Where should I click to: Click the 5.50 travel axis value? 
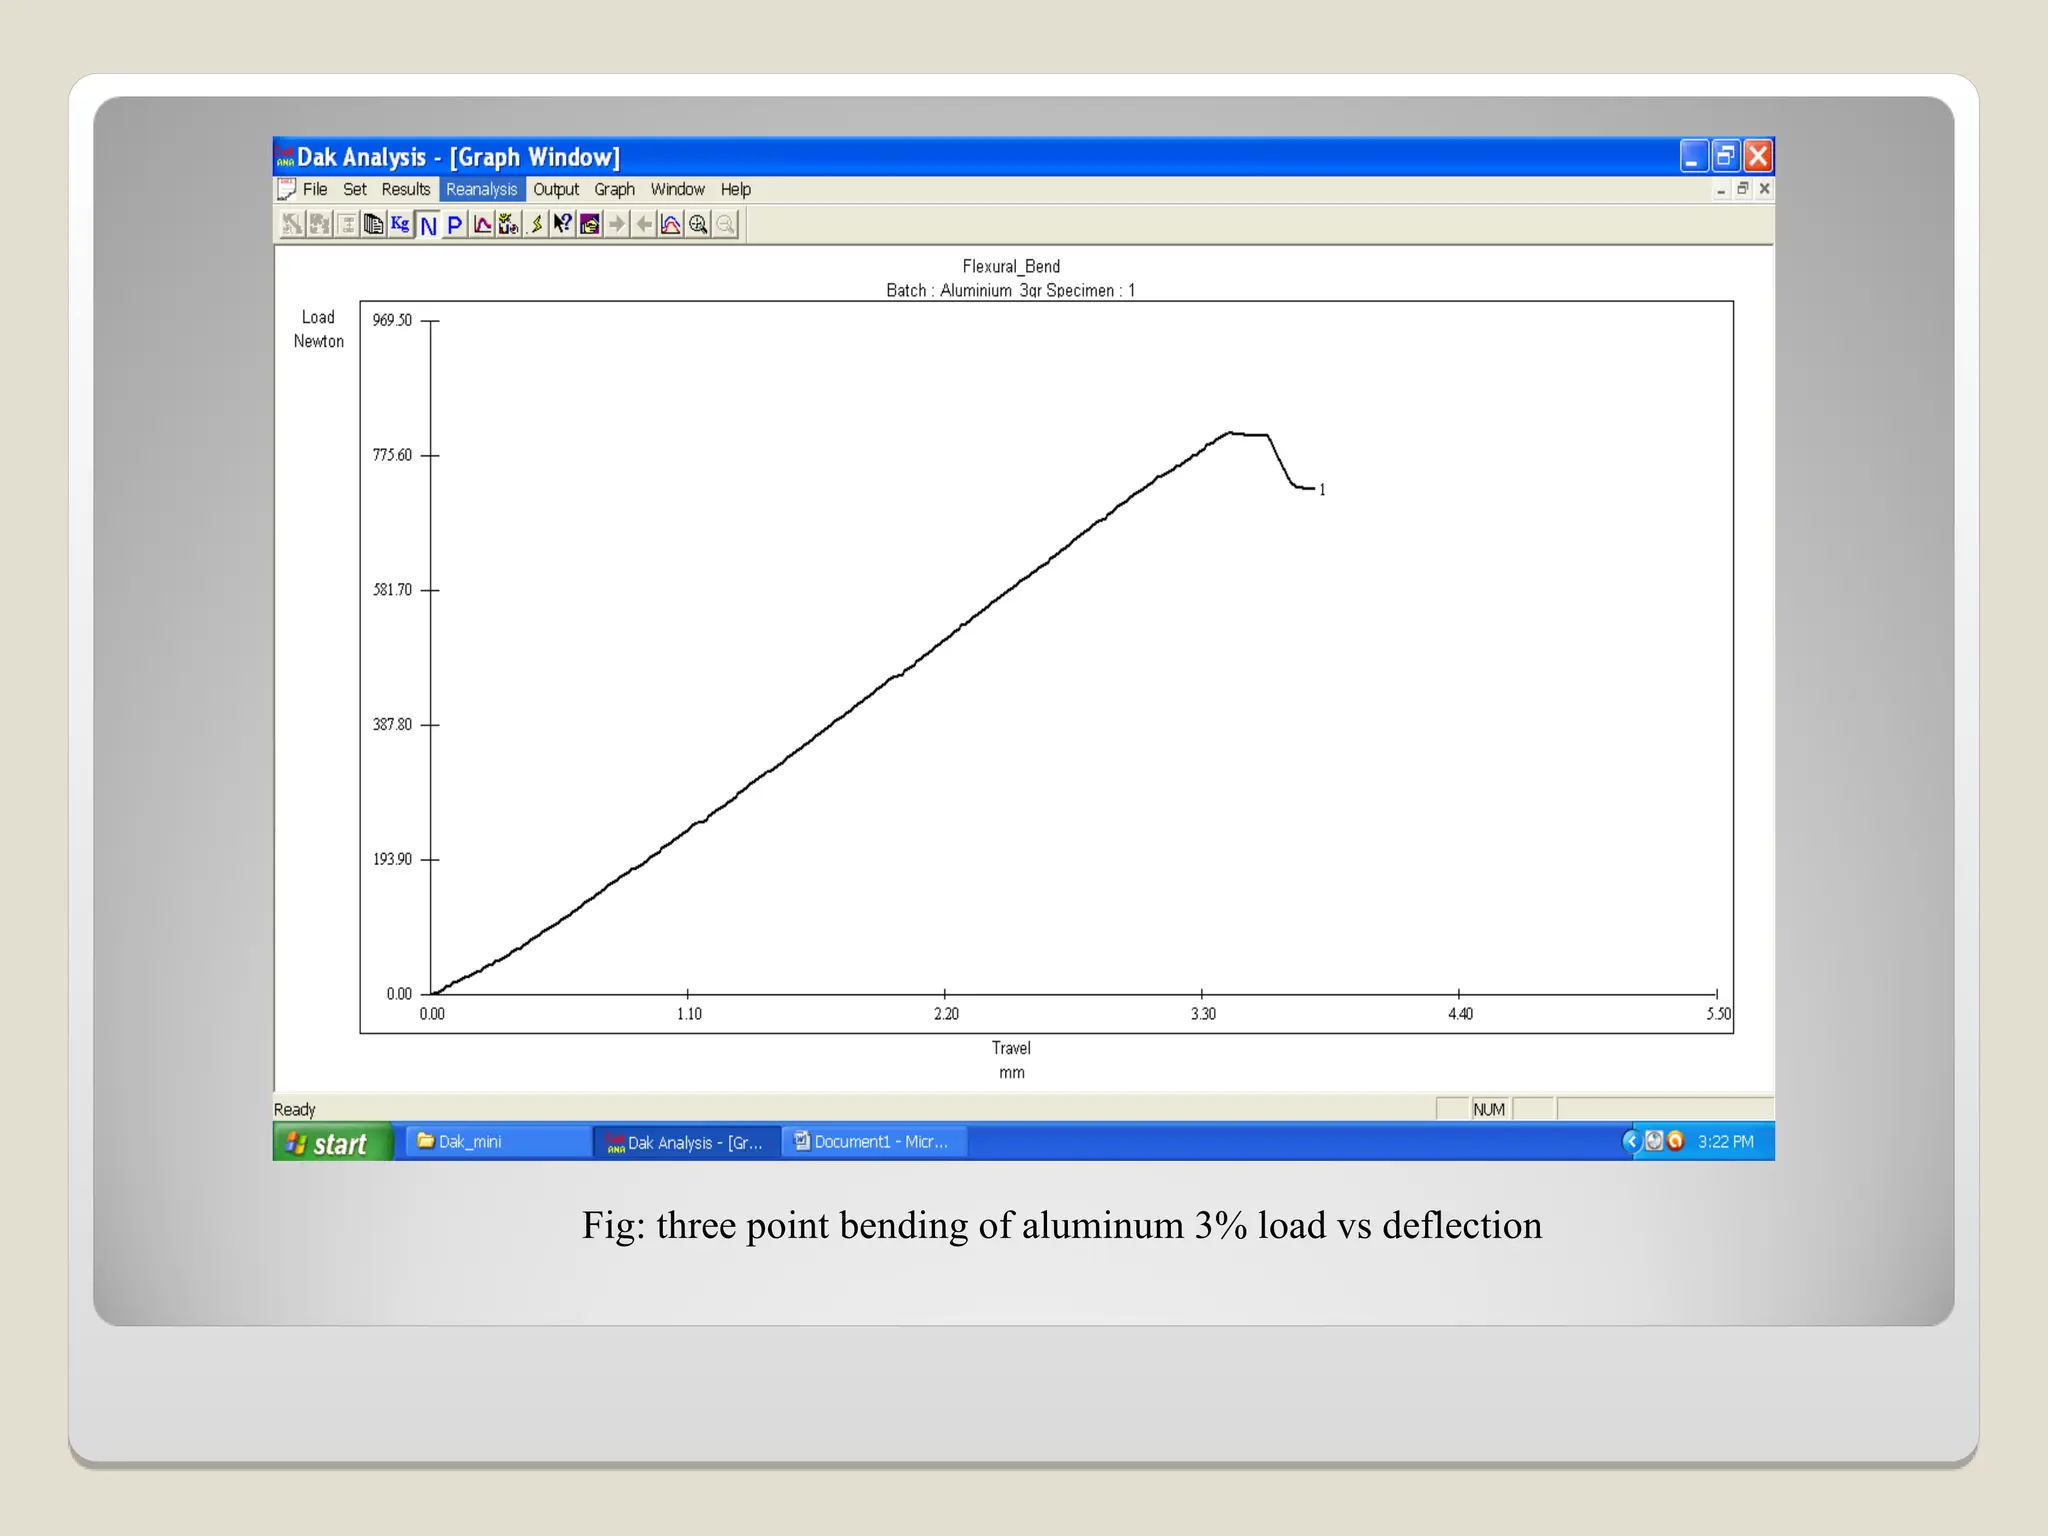click(1718, 1014)
